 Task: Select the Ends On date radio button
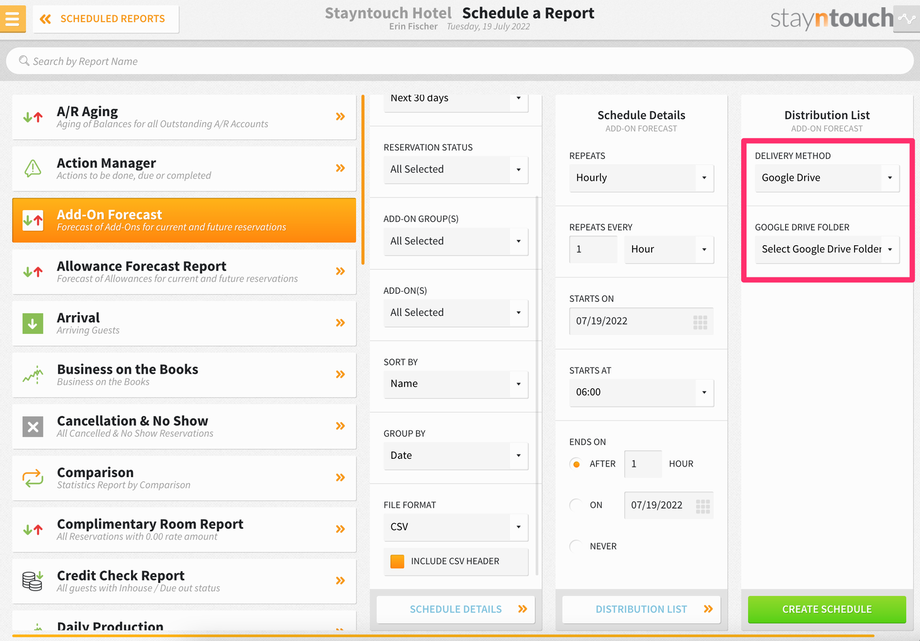point(576,505)
